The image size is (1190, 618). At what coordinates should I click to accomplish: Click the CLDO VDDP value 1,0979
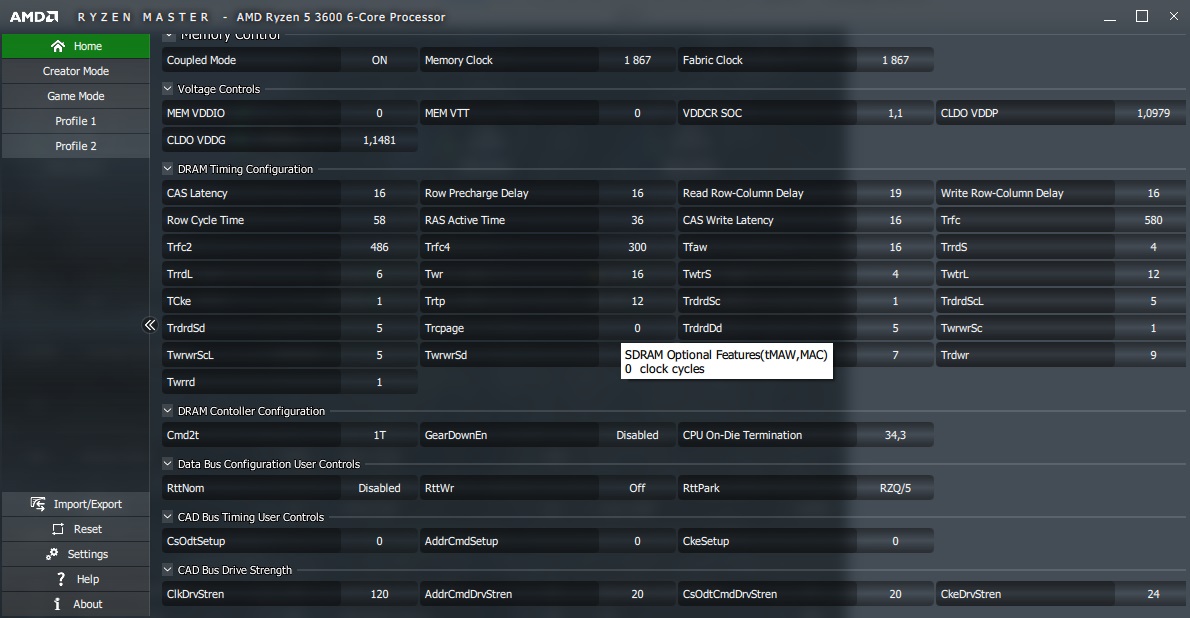(x=1153, y=113)
